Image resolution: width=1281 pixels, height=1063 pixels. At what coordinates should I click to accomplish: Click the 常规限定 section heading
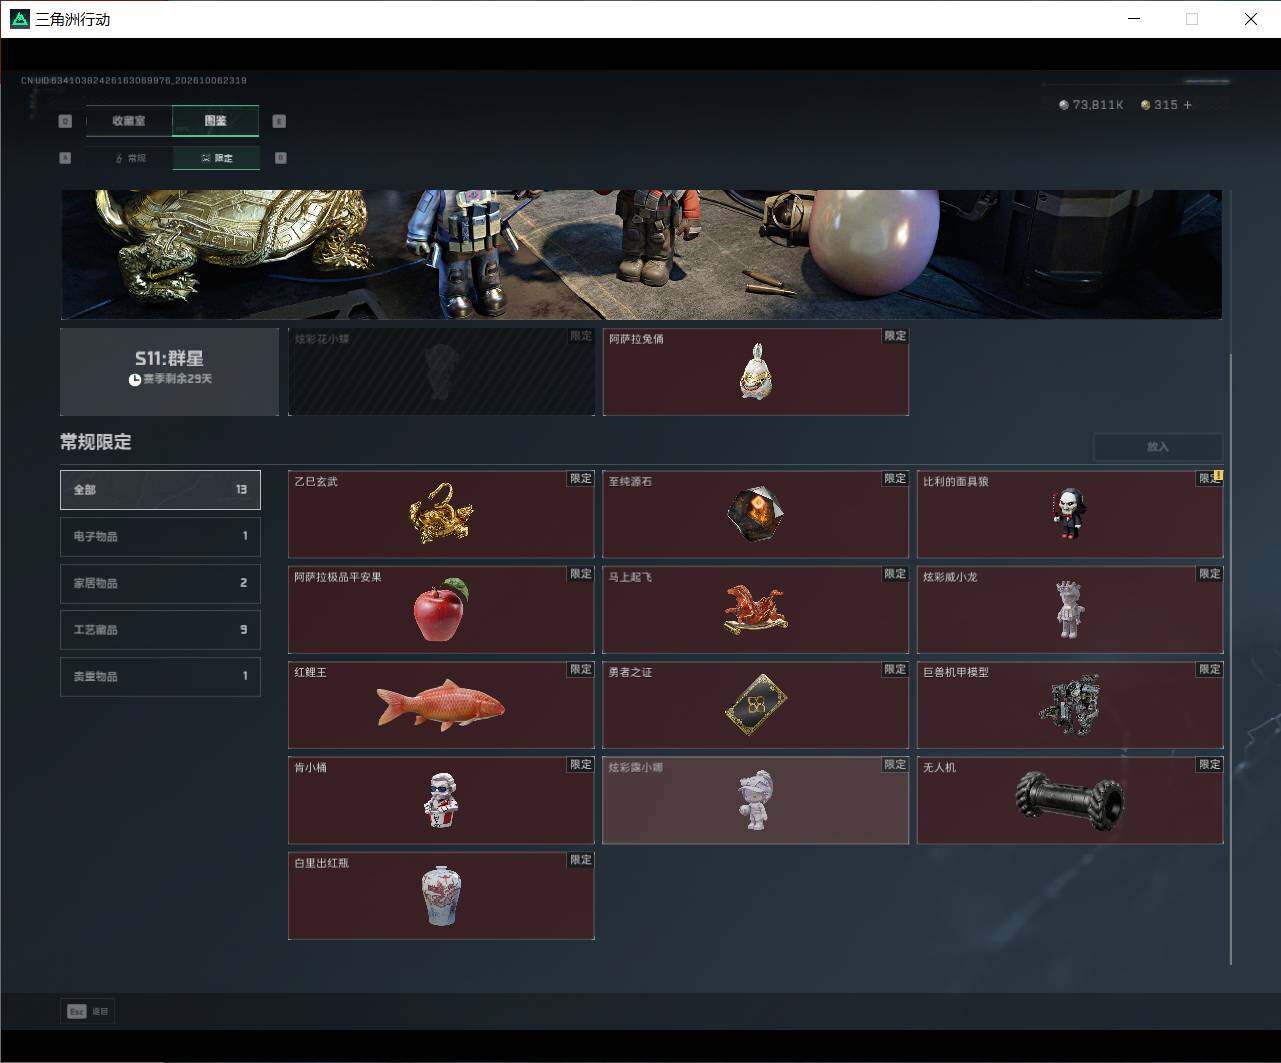click(x=96, y=442)
